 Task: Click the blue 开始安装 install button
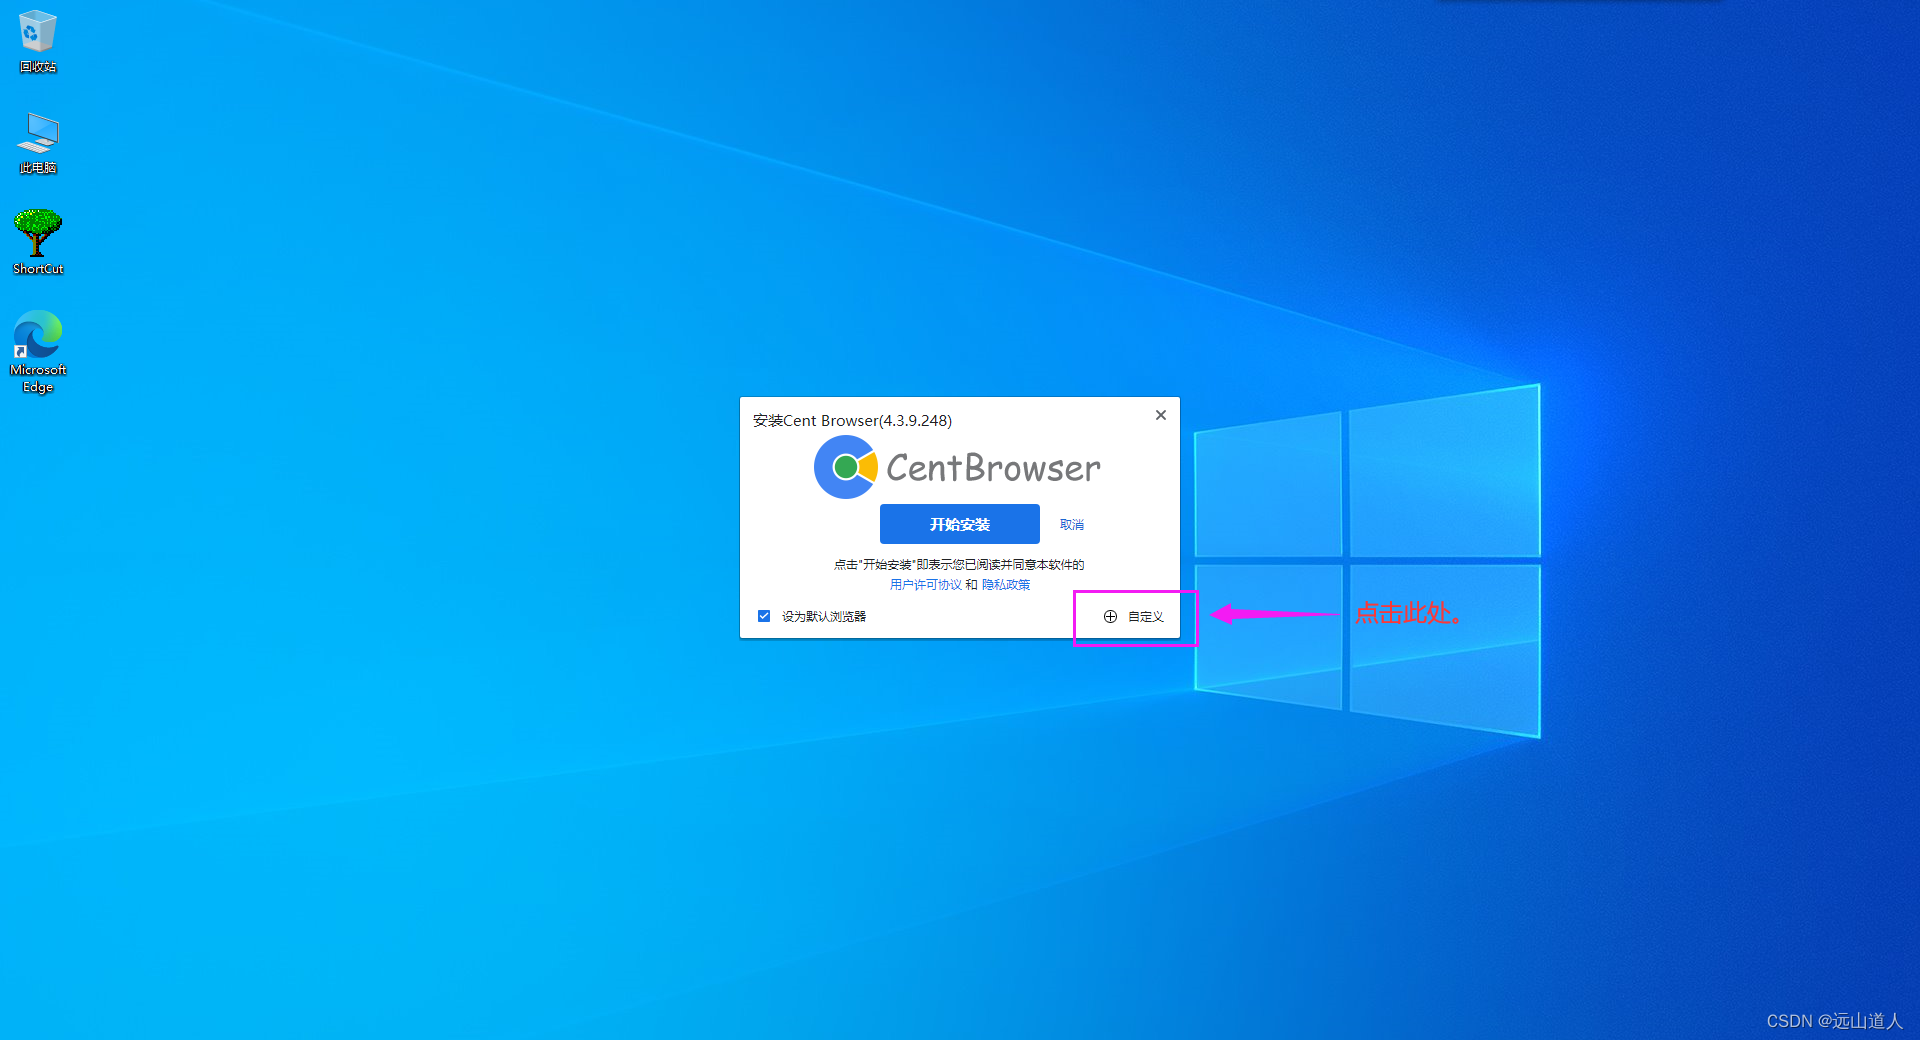(x=960, y=524)
